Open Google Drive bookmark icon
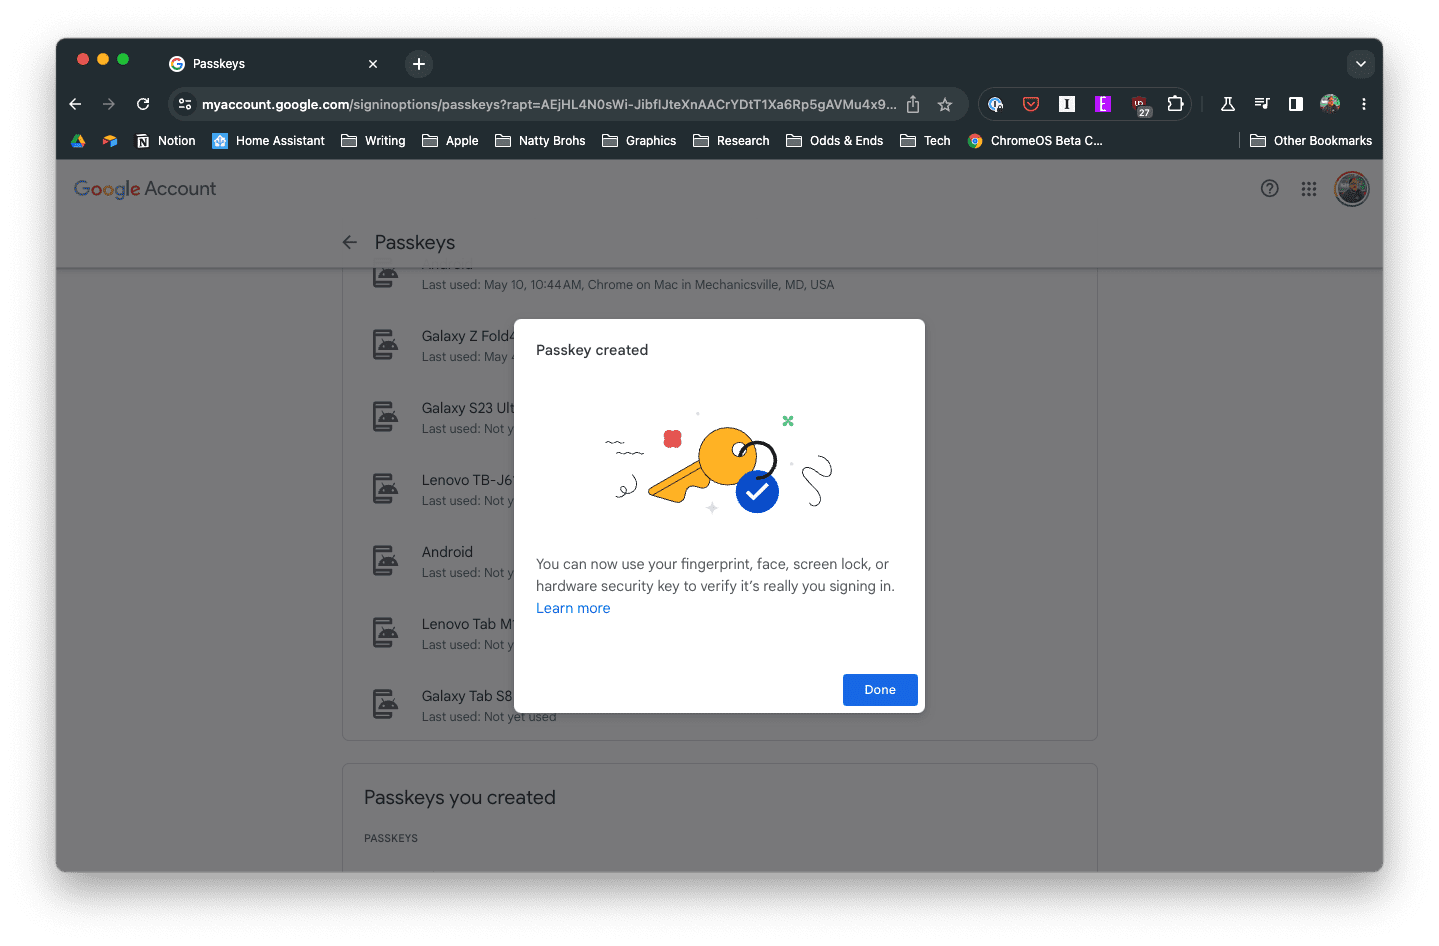This screenshot has width=1439, height=946. tap(78, 141)
